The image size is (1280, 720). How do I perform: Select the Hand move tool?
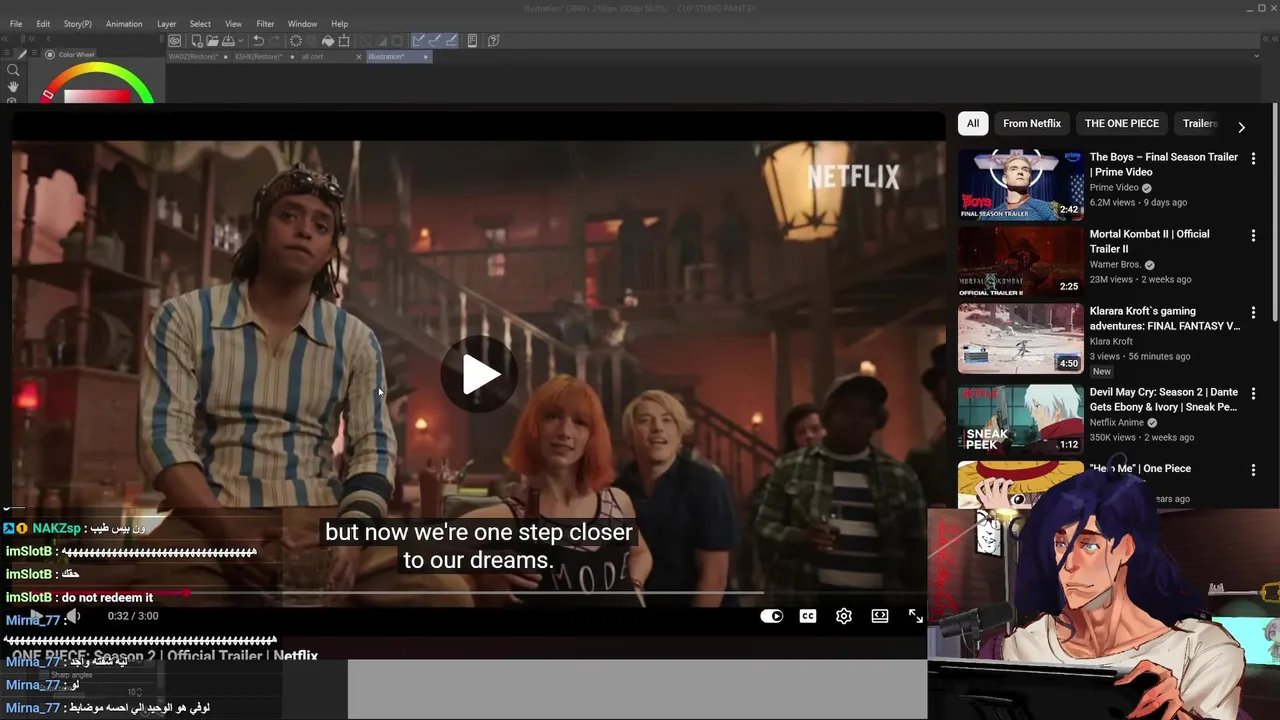pyautogui.click(x=13, y=87)
